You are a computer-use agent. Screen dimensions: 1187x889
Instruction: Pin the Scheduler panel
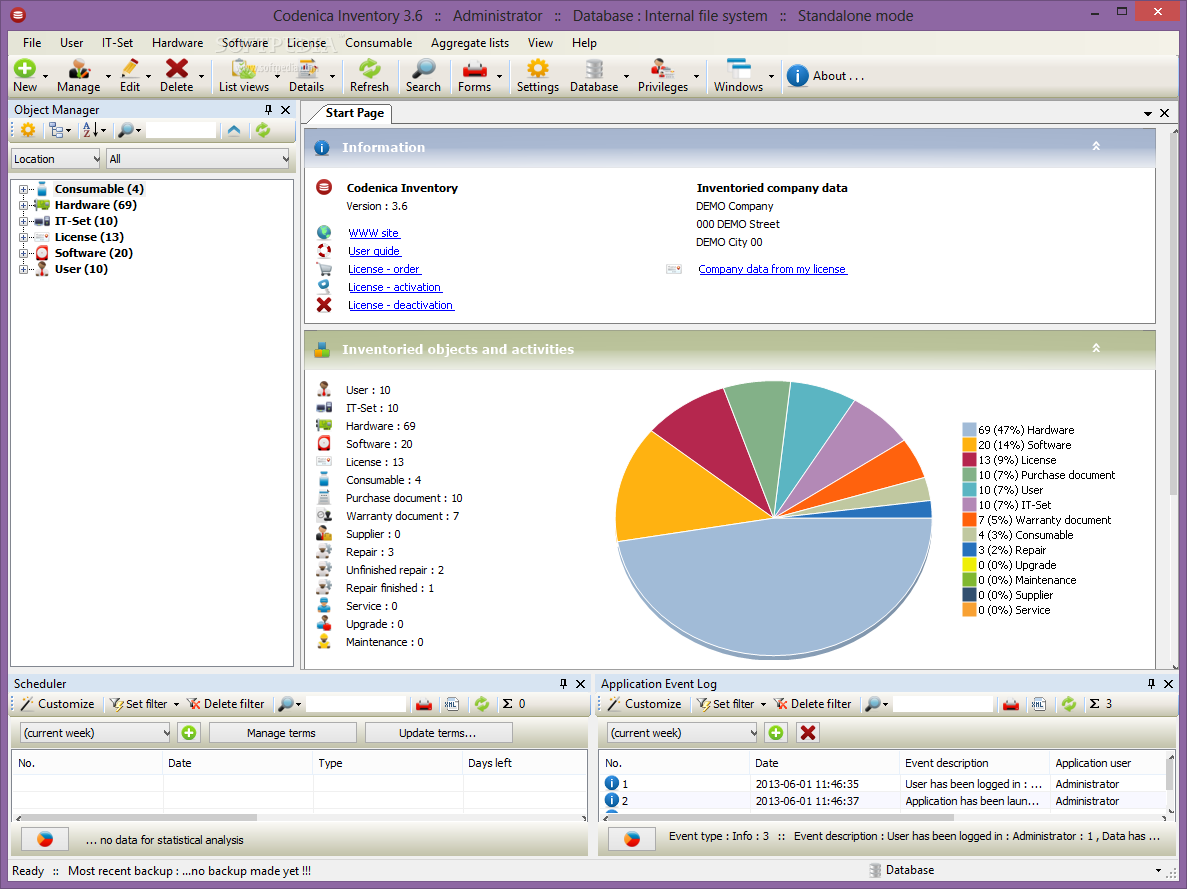(563, 684)
